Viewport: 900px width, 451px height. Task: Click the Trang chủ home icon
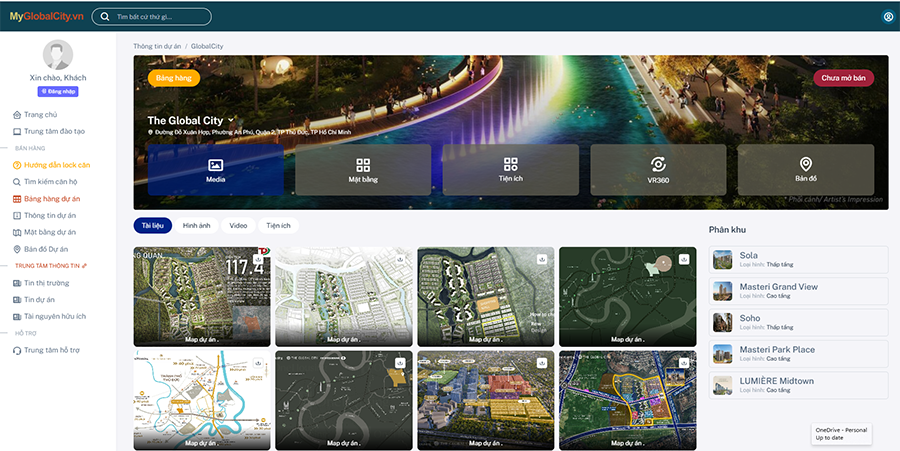17,115
